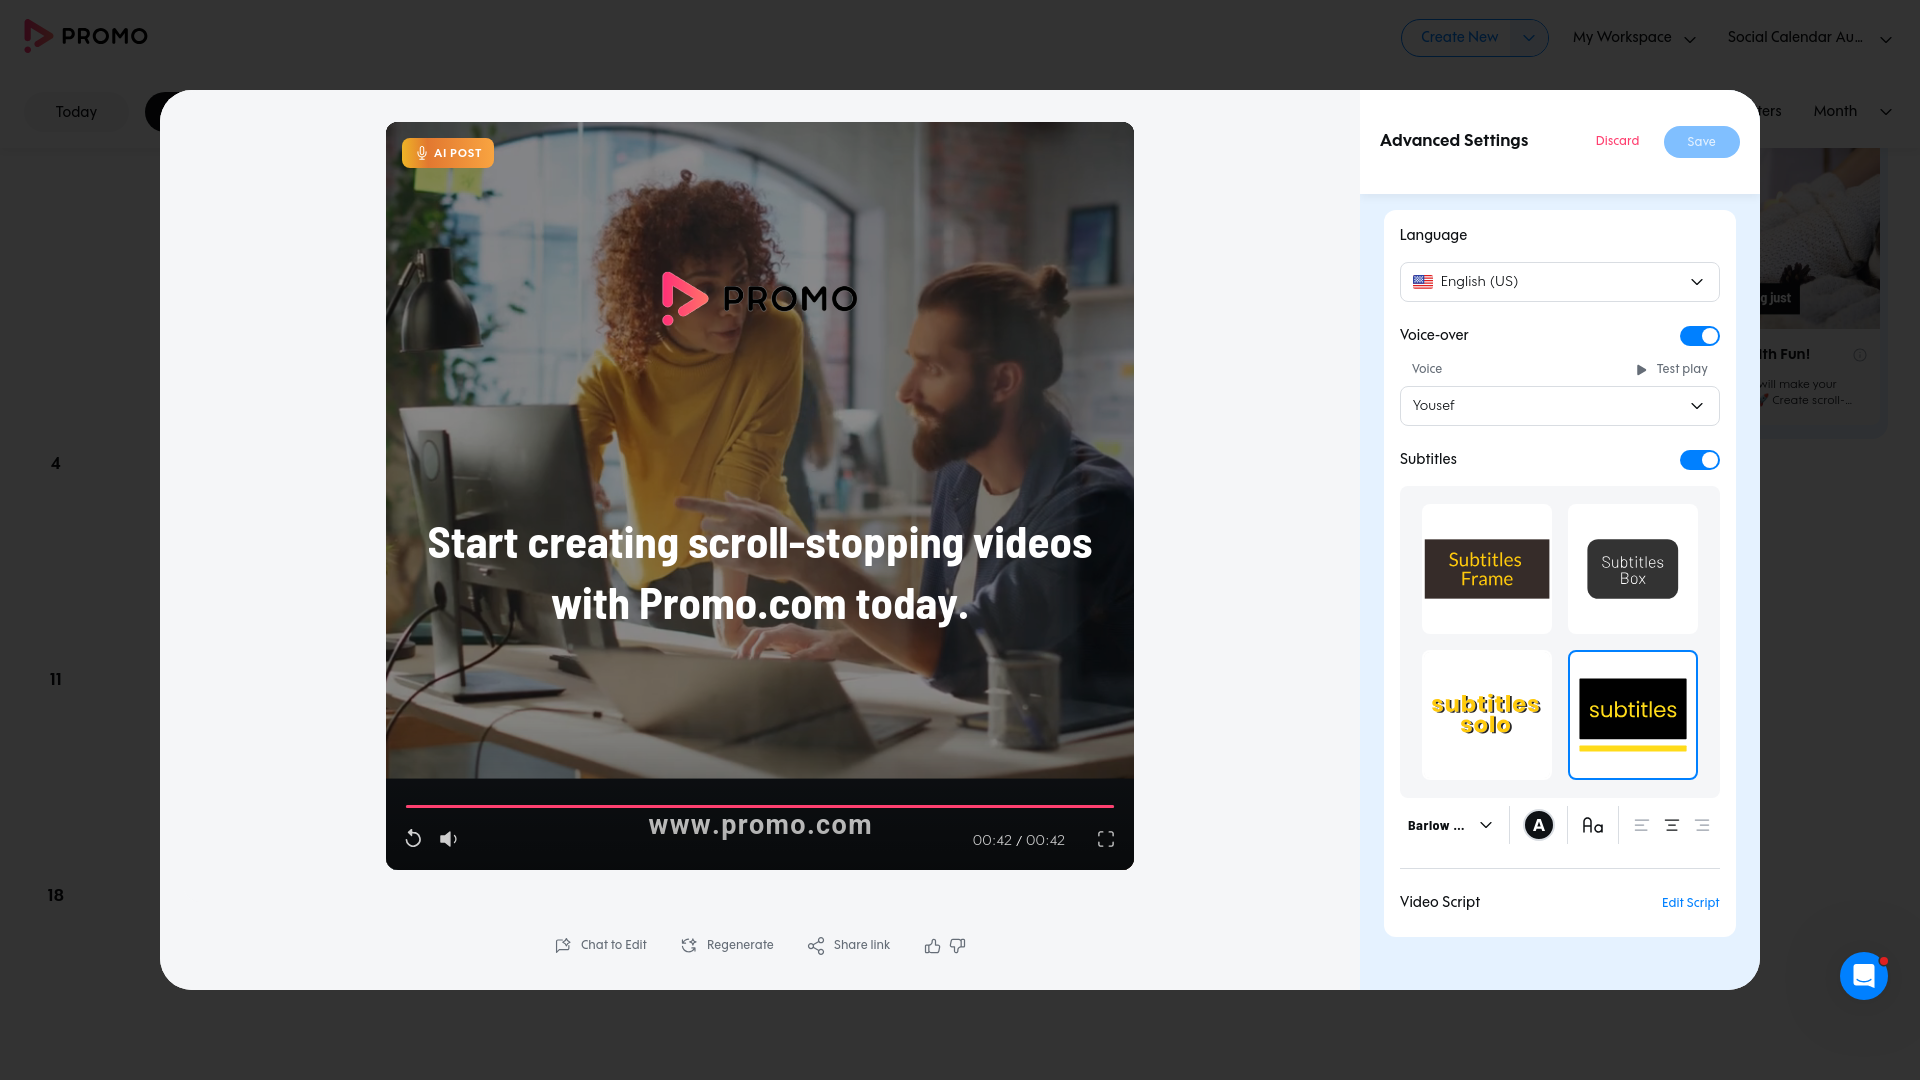Select the Subtitles Box style
Screen dimensions: 1920x1080
pyautogui.click(x=1633, y=569)
